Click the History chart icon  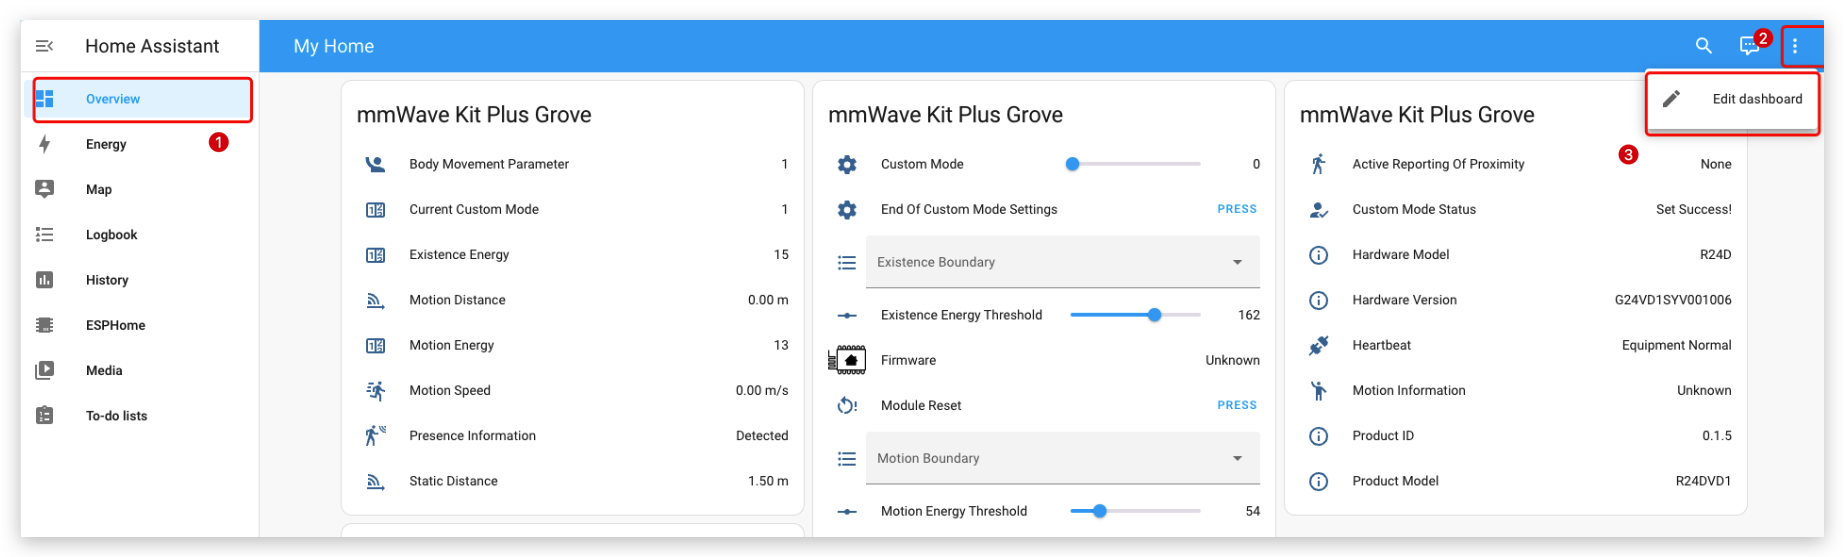[44, 280]
